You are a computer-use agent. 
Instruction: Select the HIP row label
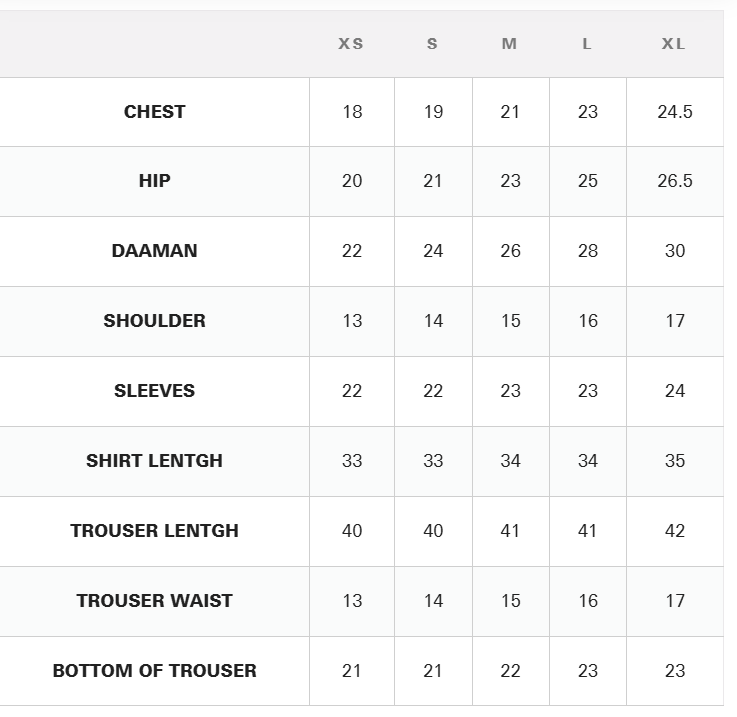point(155,181)
